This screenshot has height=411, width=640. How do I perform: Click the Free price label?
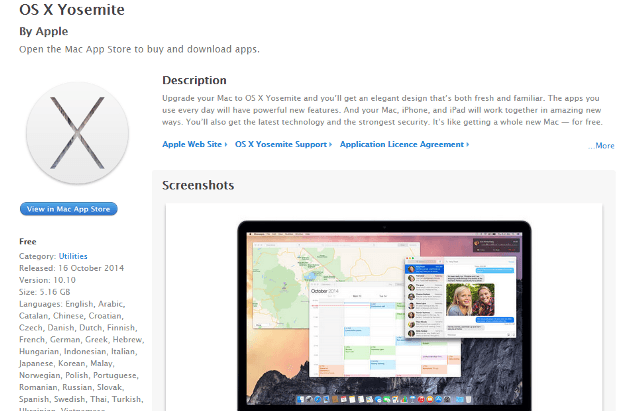(x=28, y=241)
